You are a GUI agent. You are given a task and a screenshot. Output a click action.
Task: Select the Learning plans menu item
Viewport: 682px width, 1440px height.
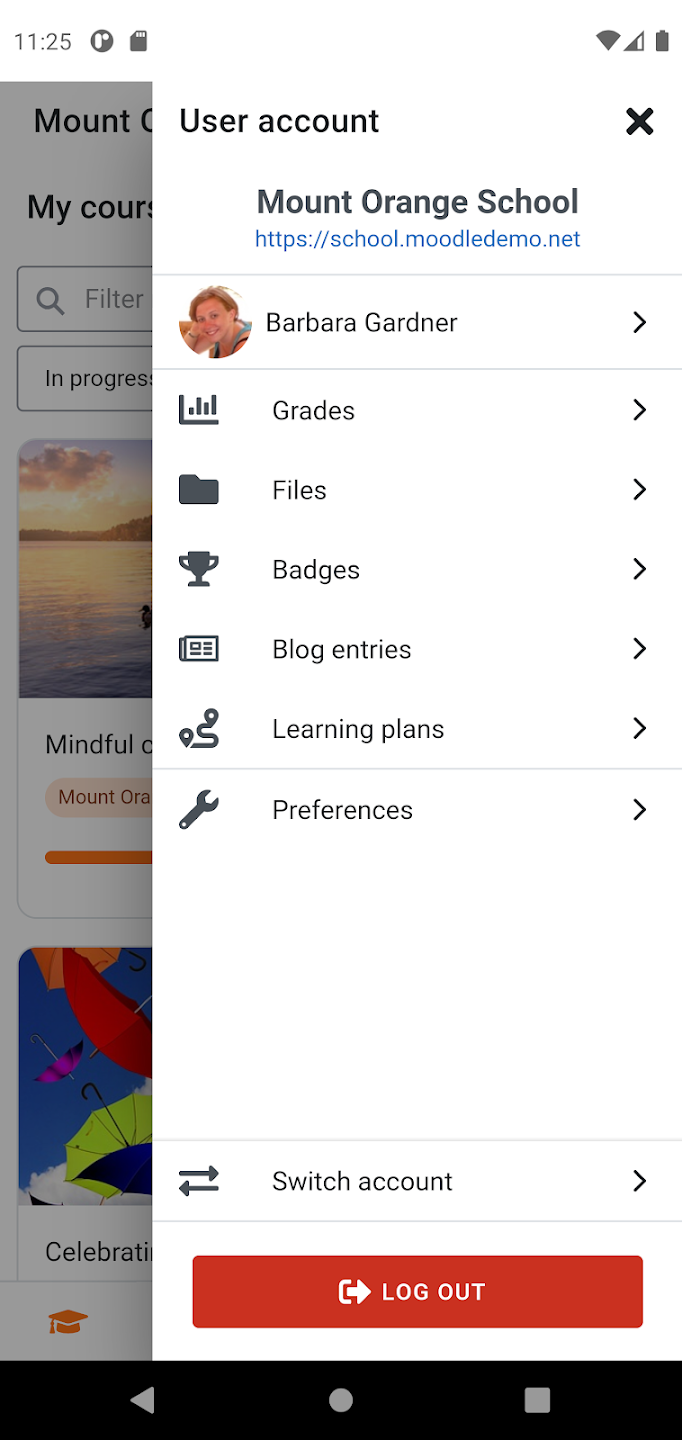[358, 729]
